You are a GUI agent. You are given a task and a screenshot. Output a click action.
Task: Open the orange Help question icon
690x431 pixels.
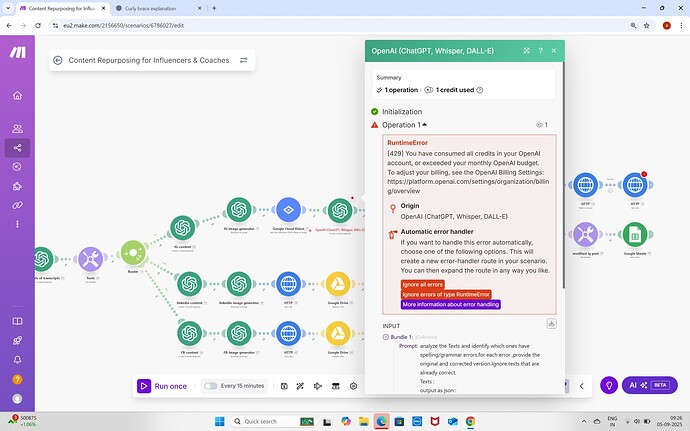coord(17,379)
